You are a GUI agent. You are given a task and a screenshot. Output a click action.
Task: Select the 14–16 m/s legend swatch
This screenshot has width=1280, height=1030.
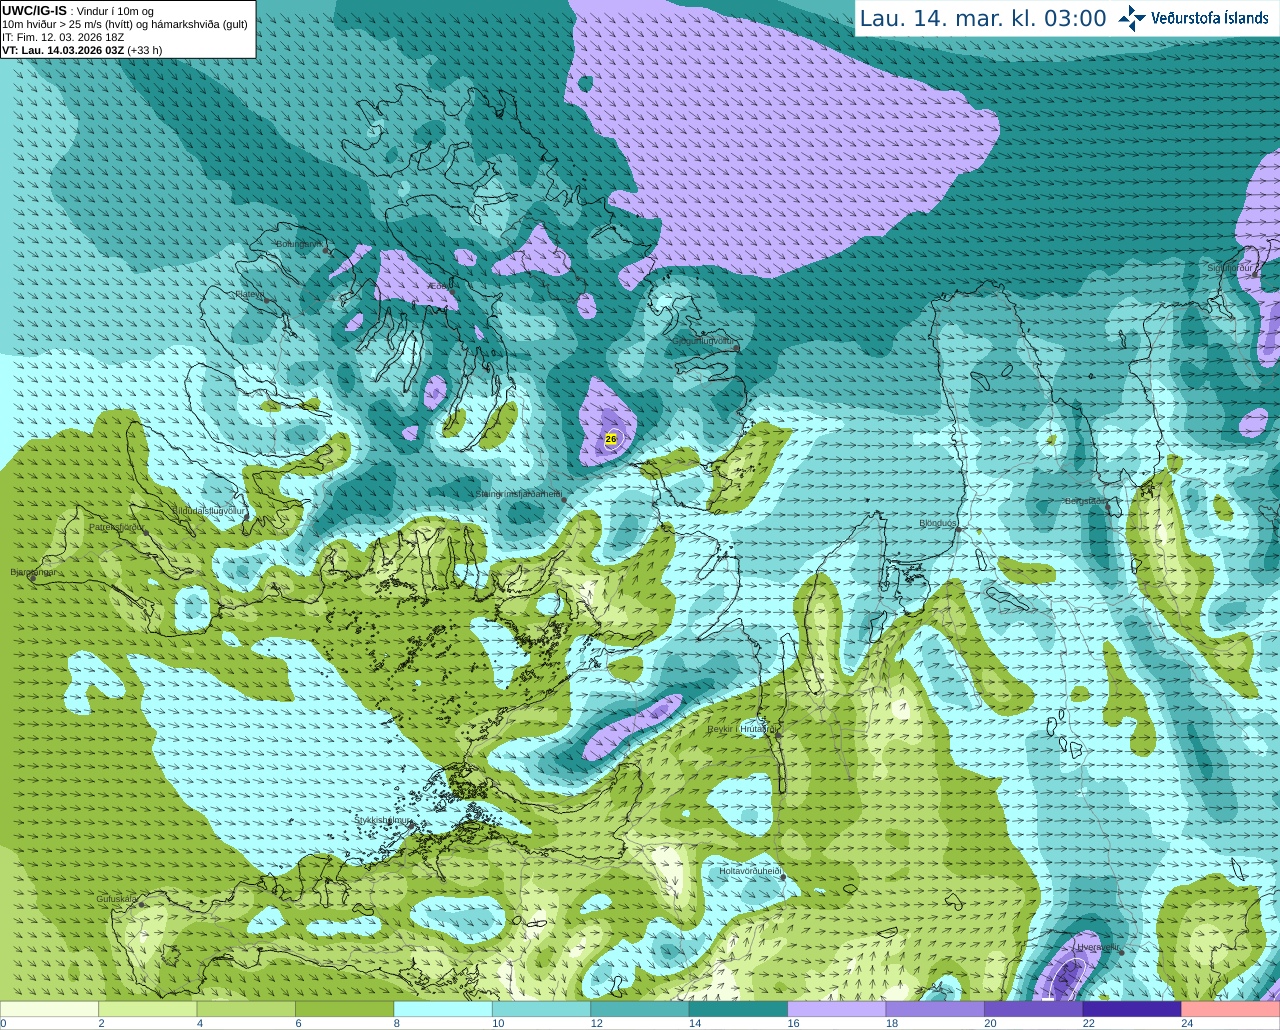[x=739, y=1009]
